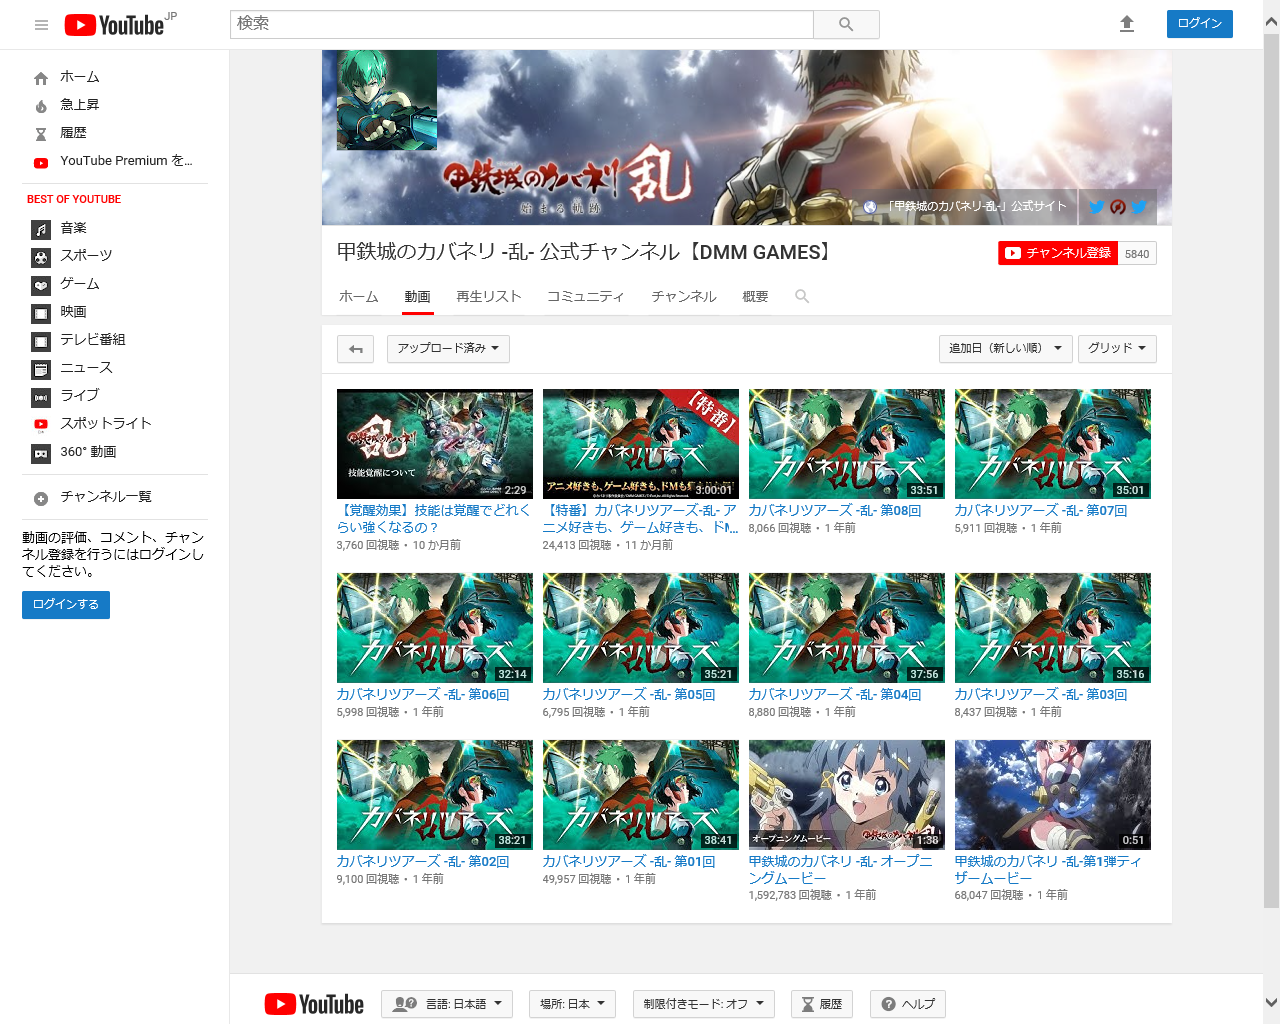Open the ホーム sidebar home icon
This screenshot has width=1280, height=1024.
(41, 78)
